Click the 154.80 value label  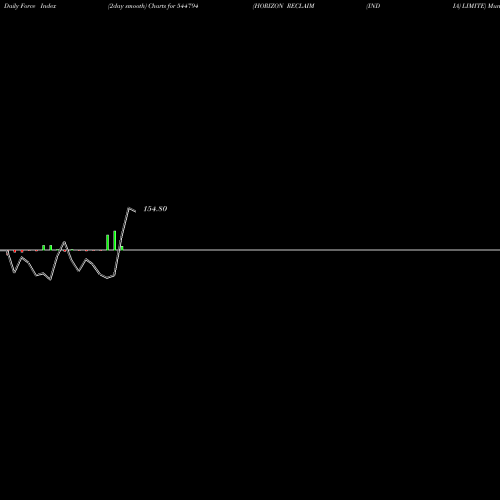pyautogui.click(x=155, y=209)
